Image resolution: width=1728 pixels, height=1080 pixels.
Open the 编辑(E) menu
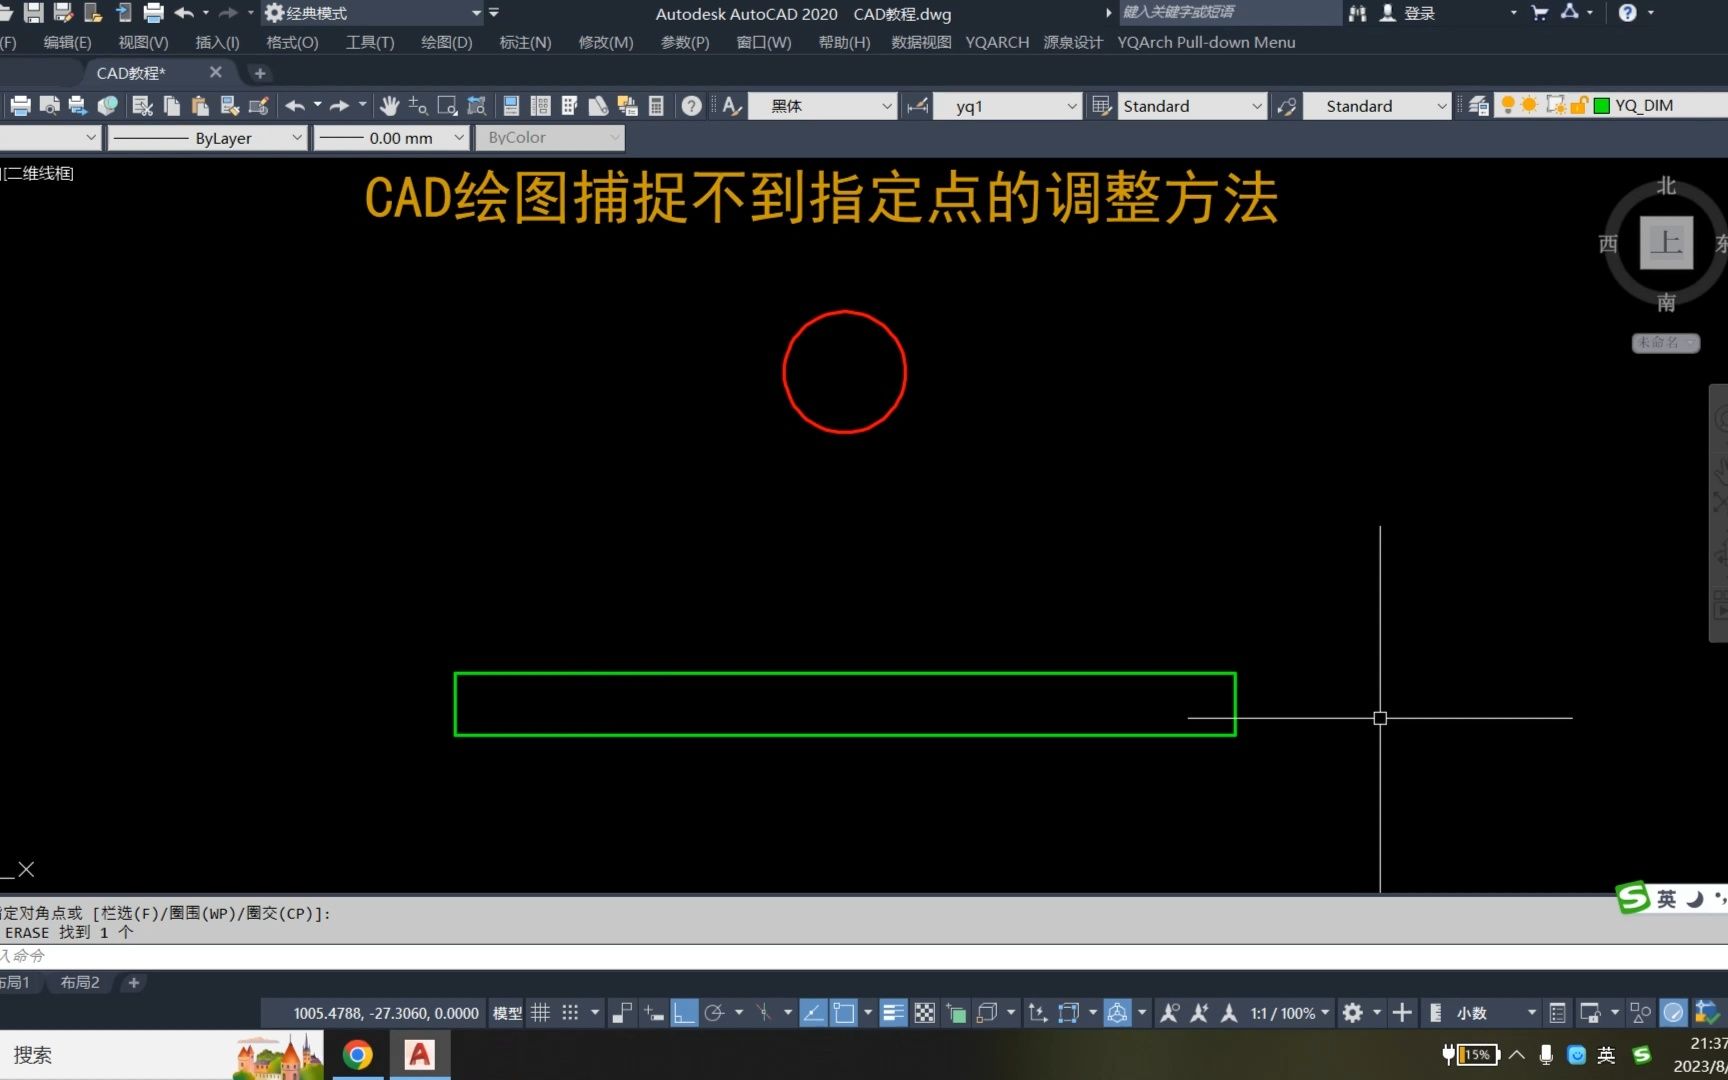tap(67, 42)
